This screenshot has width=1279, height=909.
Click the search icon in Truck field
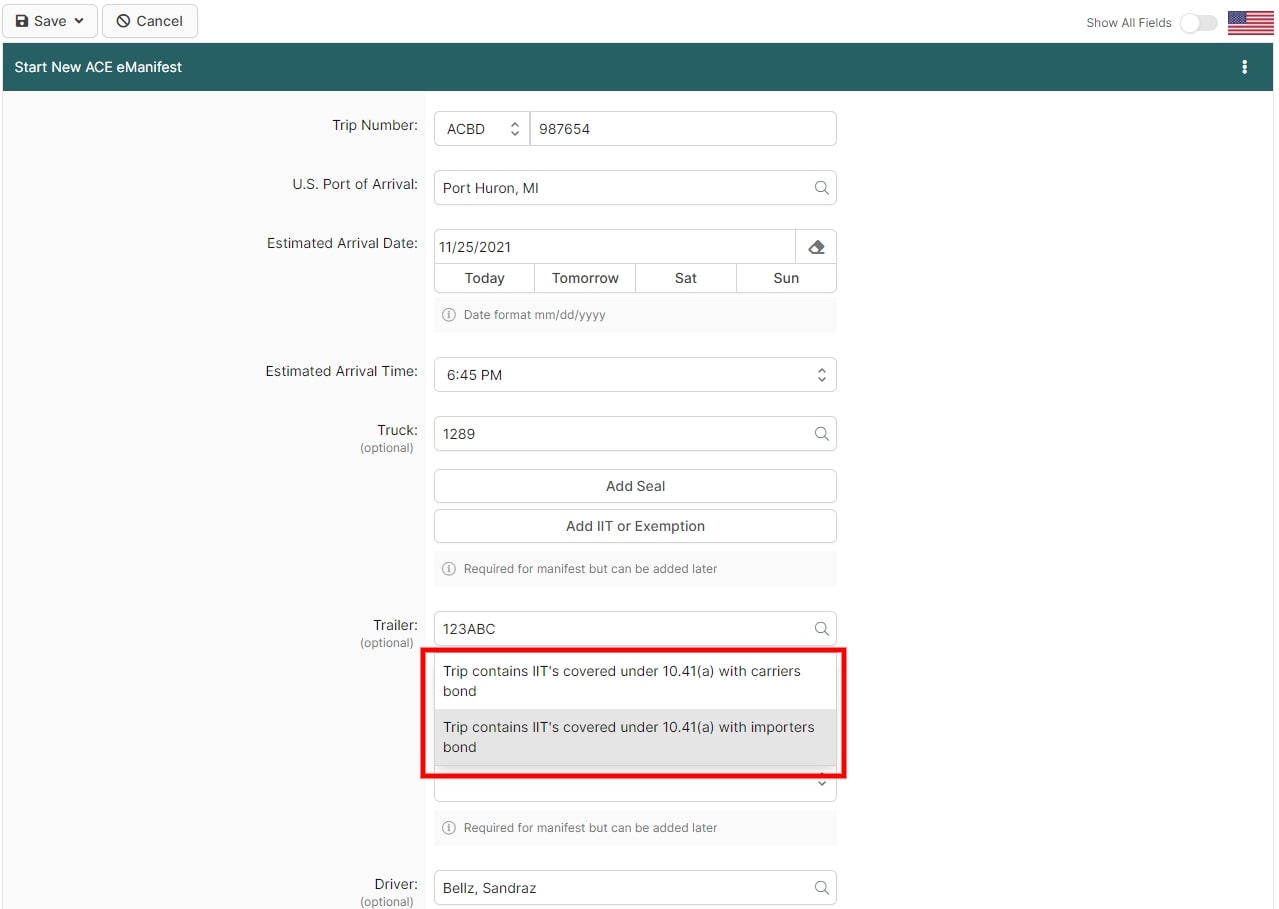pyautogui.click(x=821, y=434)
